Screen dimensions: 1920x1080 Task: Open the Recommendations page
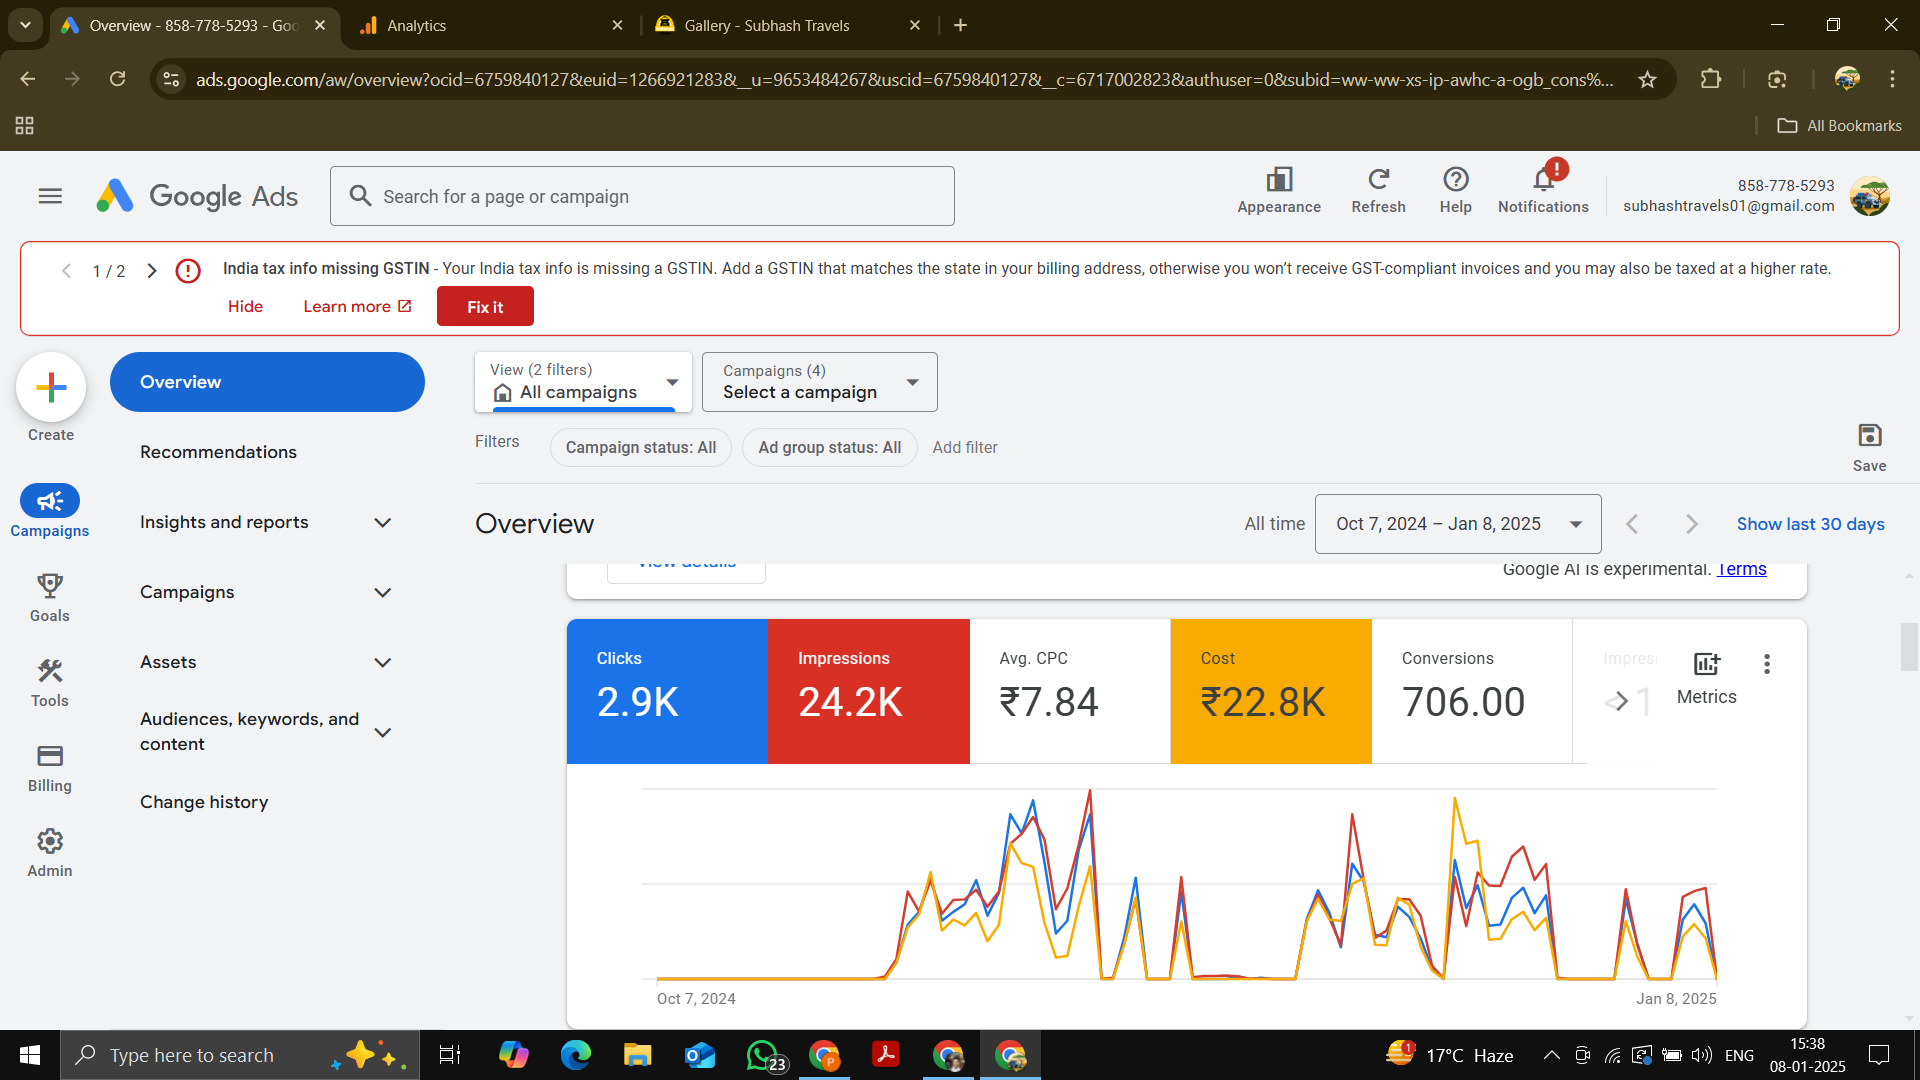pyautogui.click(x=218, y=452)
